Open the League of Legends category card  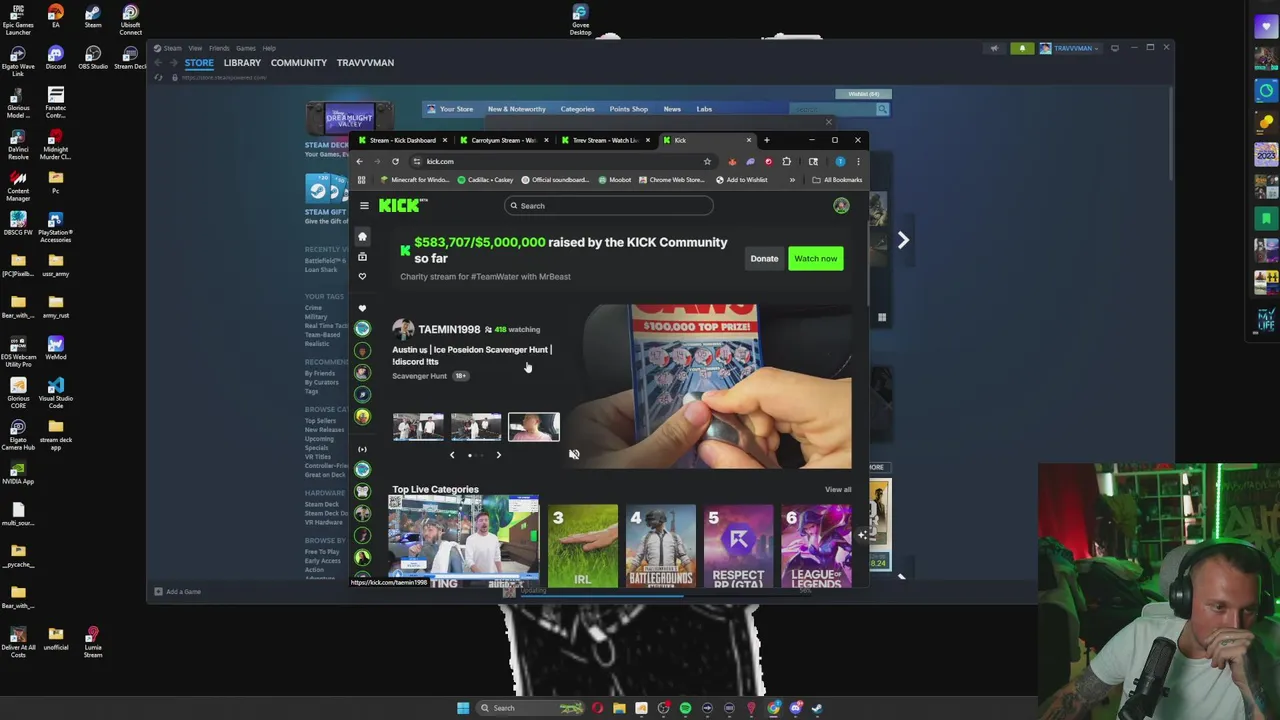(x=816, y=546)
